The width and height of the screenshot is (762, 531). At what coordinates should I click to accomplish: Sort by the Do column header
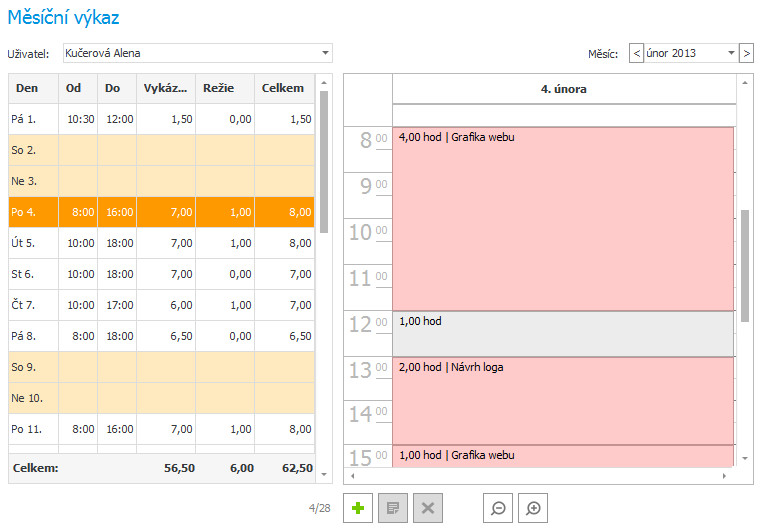point(117,88)
